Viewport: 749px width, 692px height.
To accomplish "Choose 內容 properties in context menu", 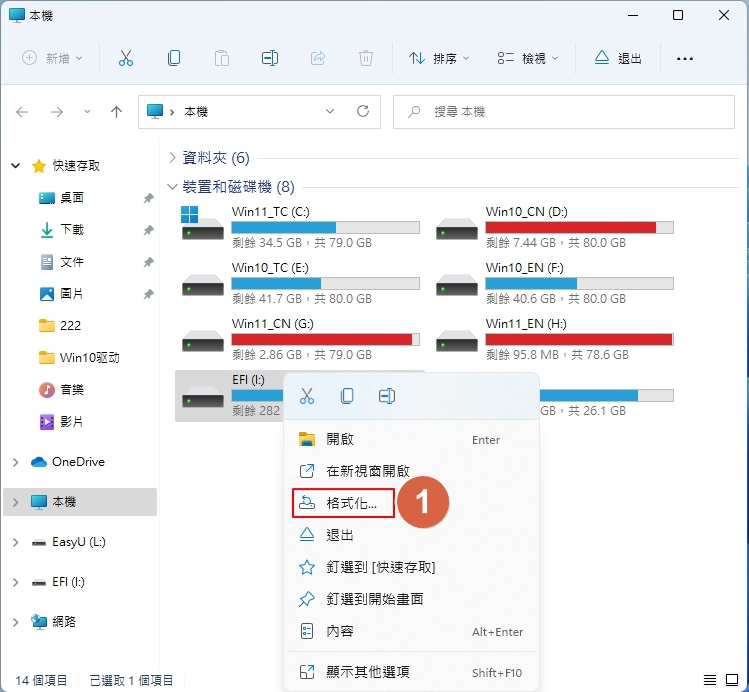I will [340, 631].
